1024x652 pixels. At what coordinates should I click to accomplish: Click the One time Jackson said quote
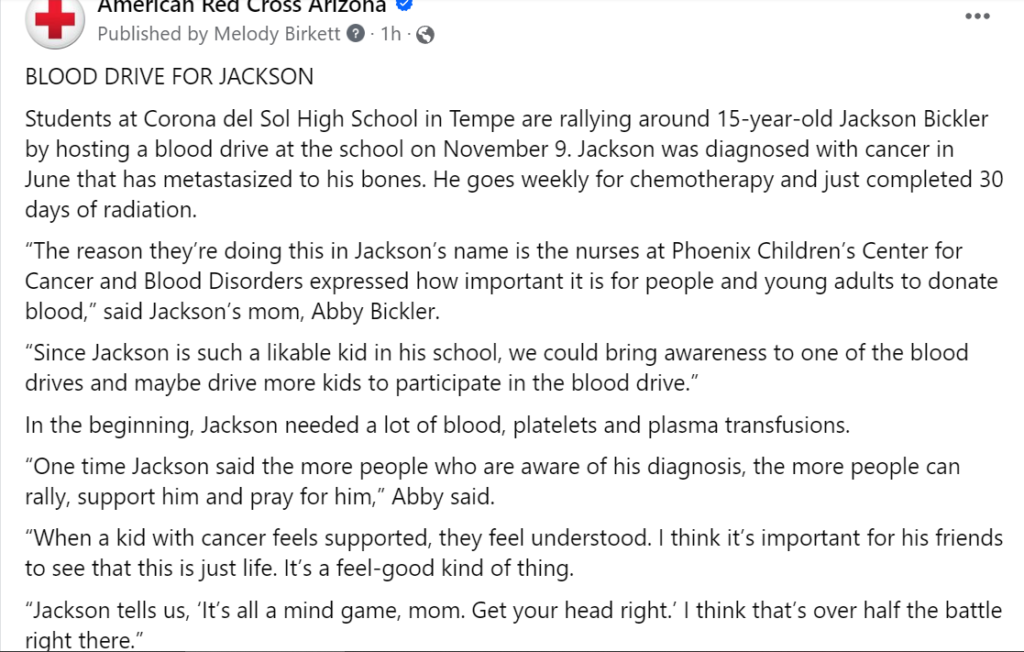point(492,481)
